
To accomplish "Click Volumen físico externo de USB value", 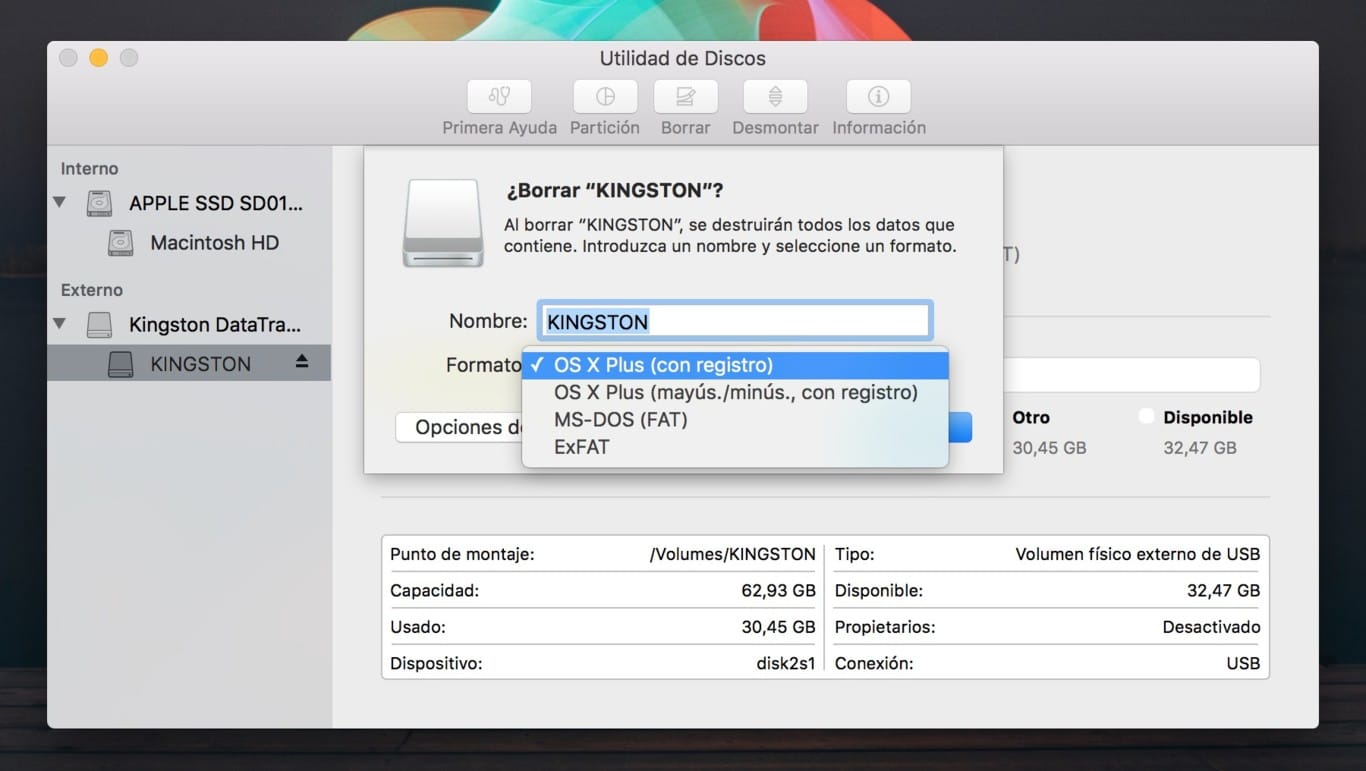I will pyautogui.click(x=1137, y=554).
